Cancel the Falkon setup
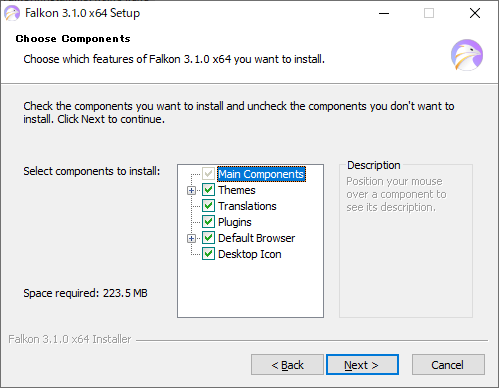This screenshot has height=388, width=499. pyautogui.click(x=448, y=365)
